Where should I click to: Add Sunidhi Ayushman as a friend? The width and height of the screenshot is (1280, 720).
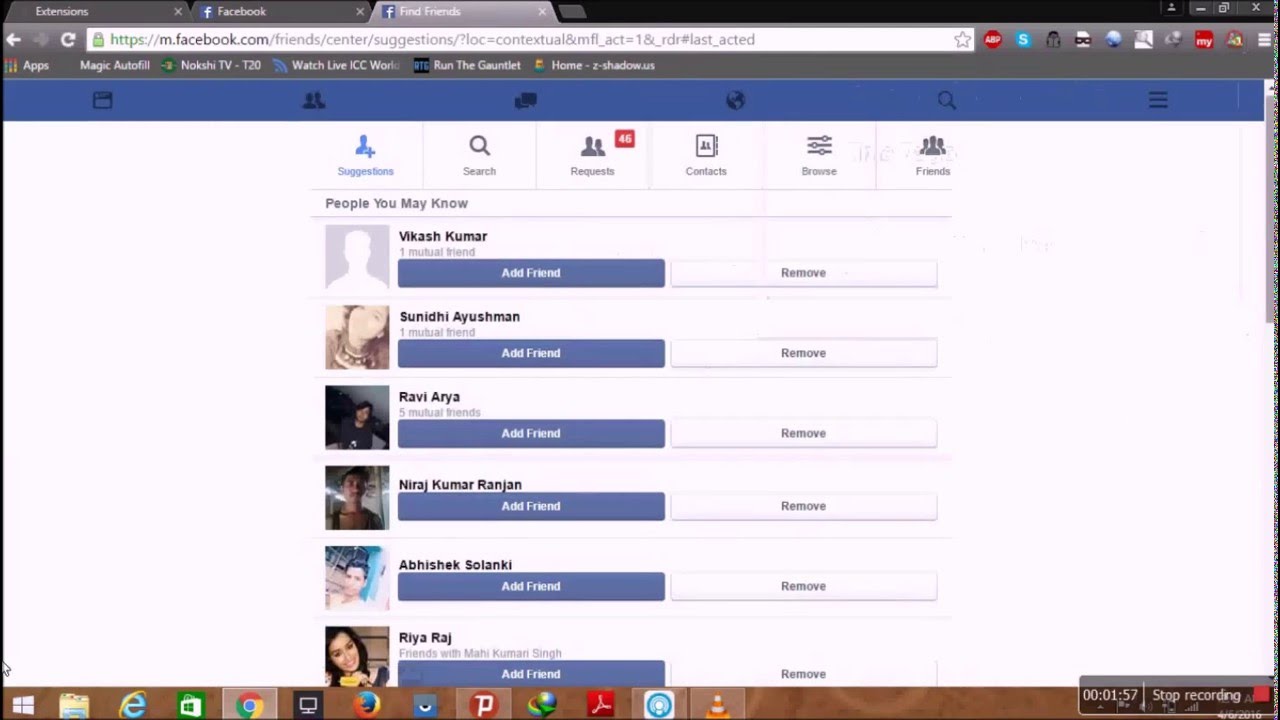530,353
